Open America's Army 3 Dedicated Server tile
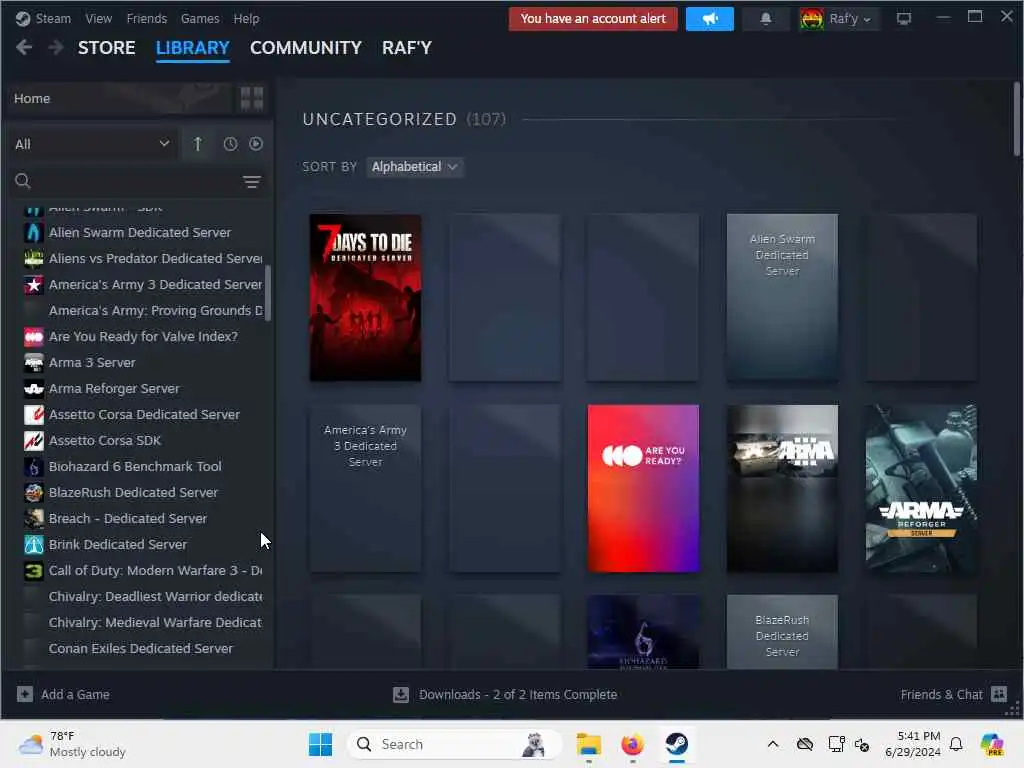The image size is (1024, 768). (365, 488)
